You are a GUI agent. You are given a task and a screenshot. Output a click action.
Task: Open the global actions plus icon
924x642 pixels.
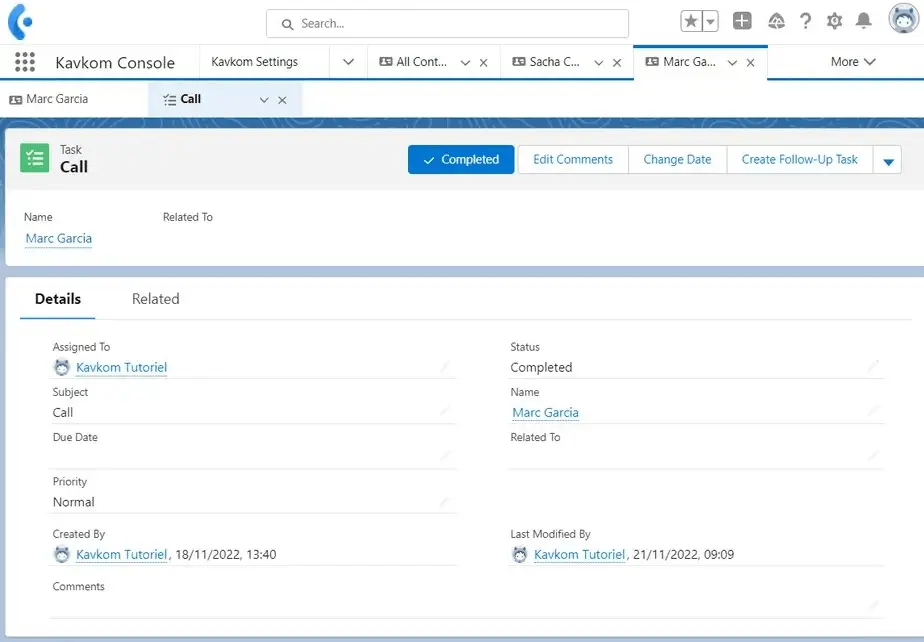point(742,22)
